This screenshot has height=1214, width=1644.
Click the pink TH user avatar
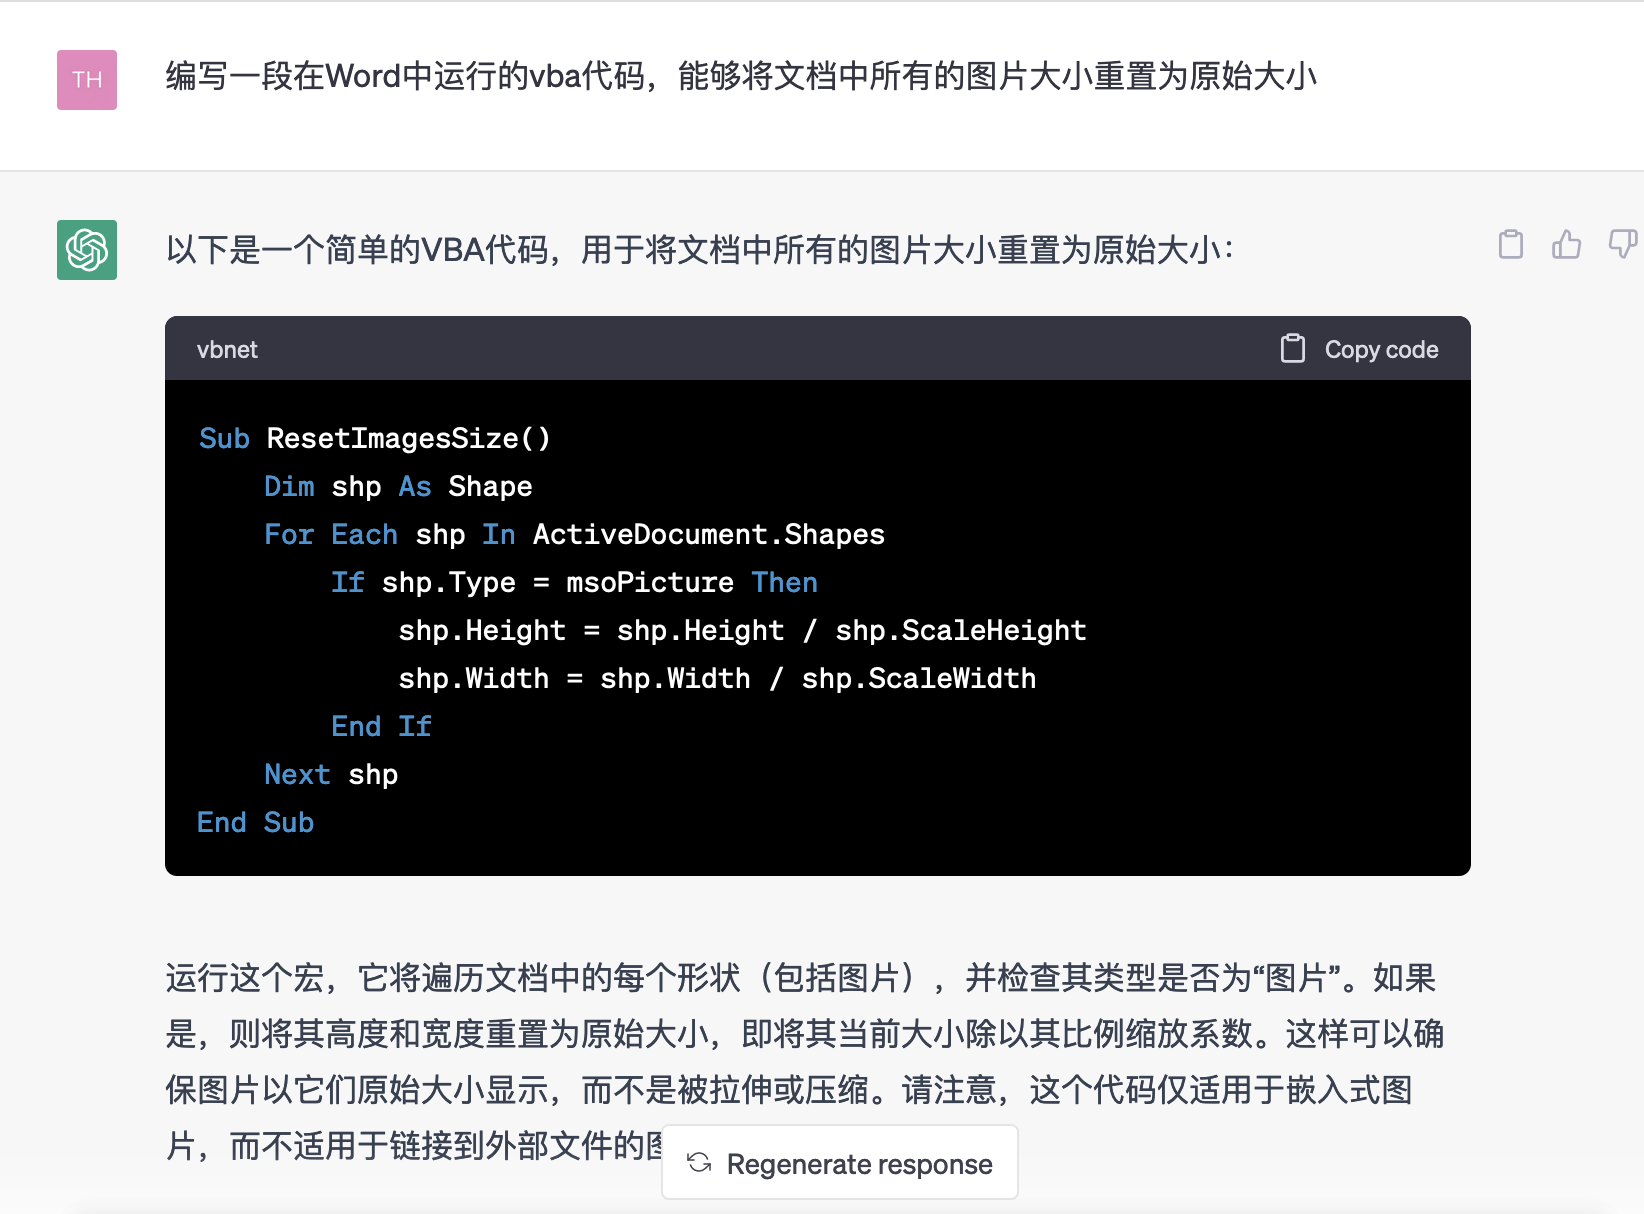point(87,80)
